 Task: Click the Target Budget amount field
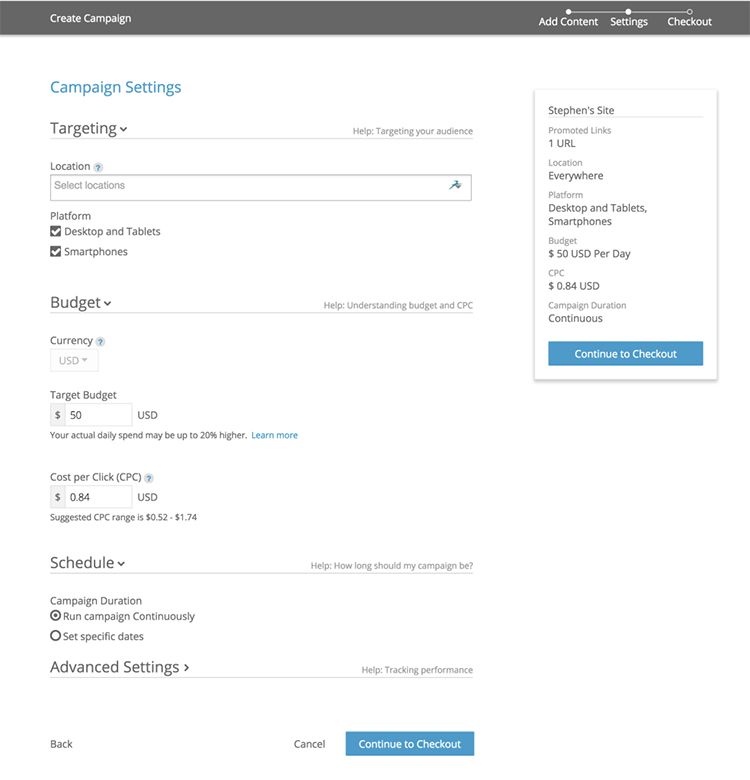tap(98, 414)
